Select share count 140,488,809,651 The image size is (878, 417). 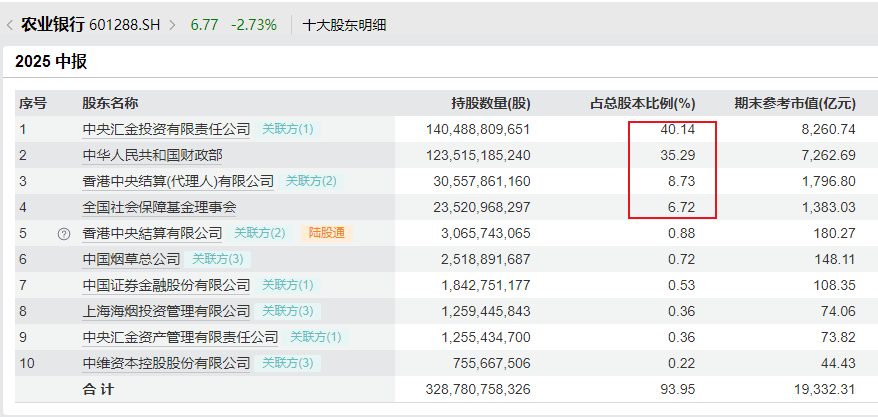[x=478, y=130]
